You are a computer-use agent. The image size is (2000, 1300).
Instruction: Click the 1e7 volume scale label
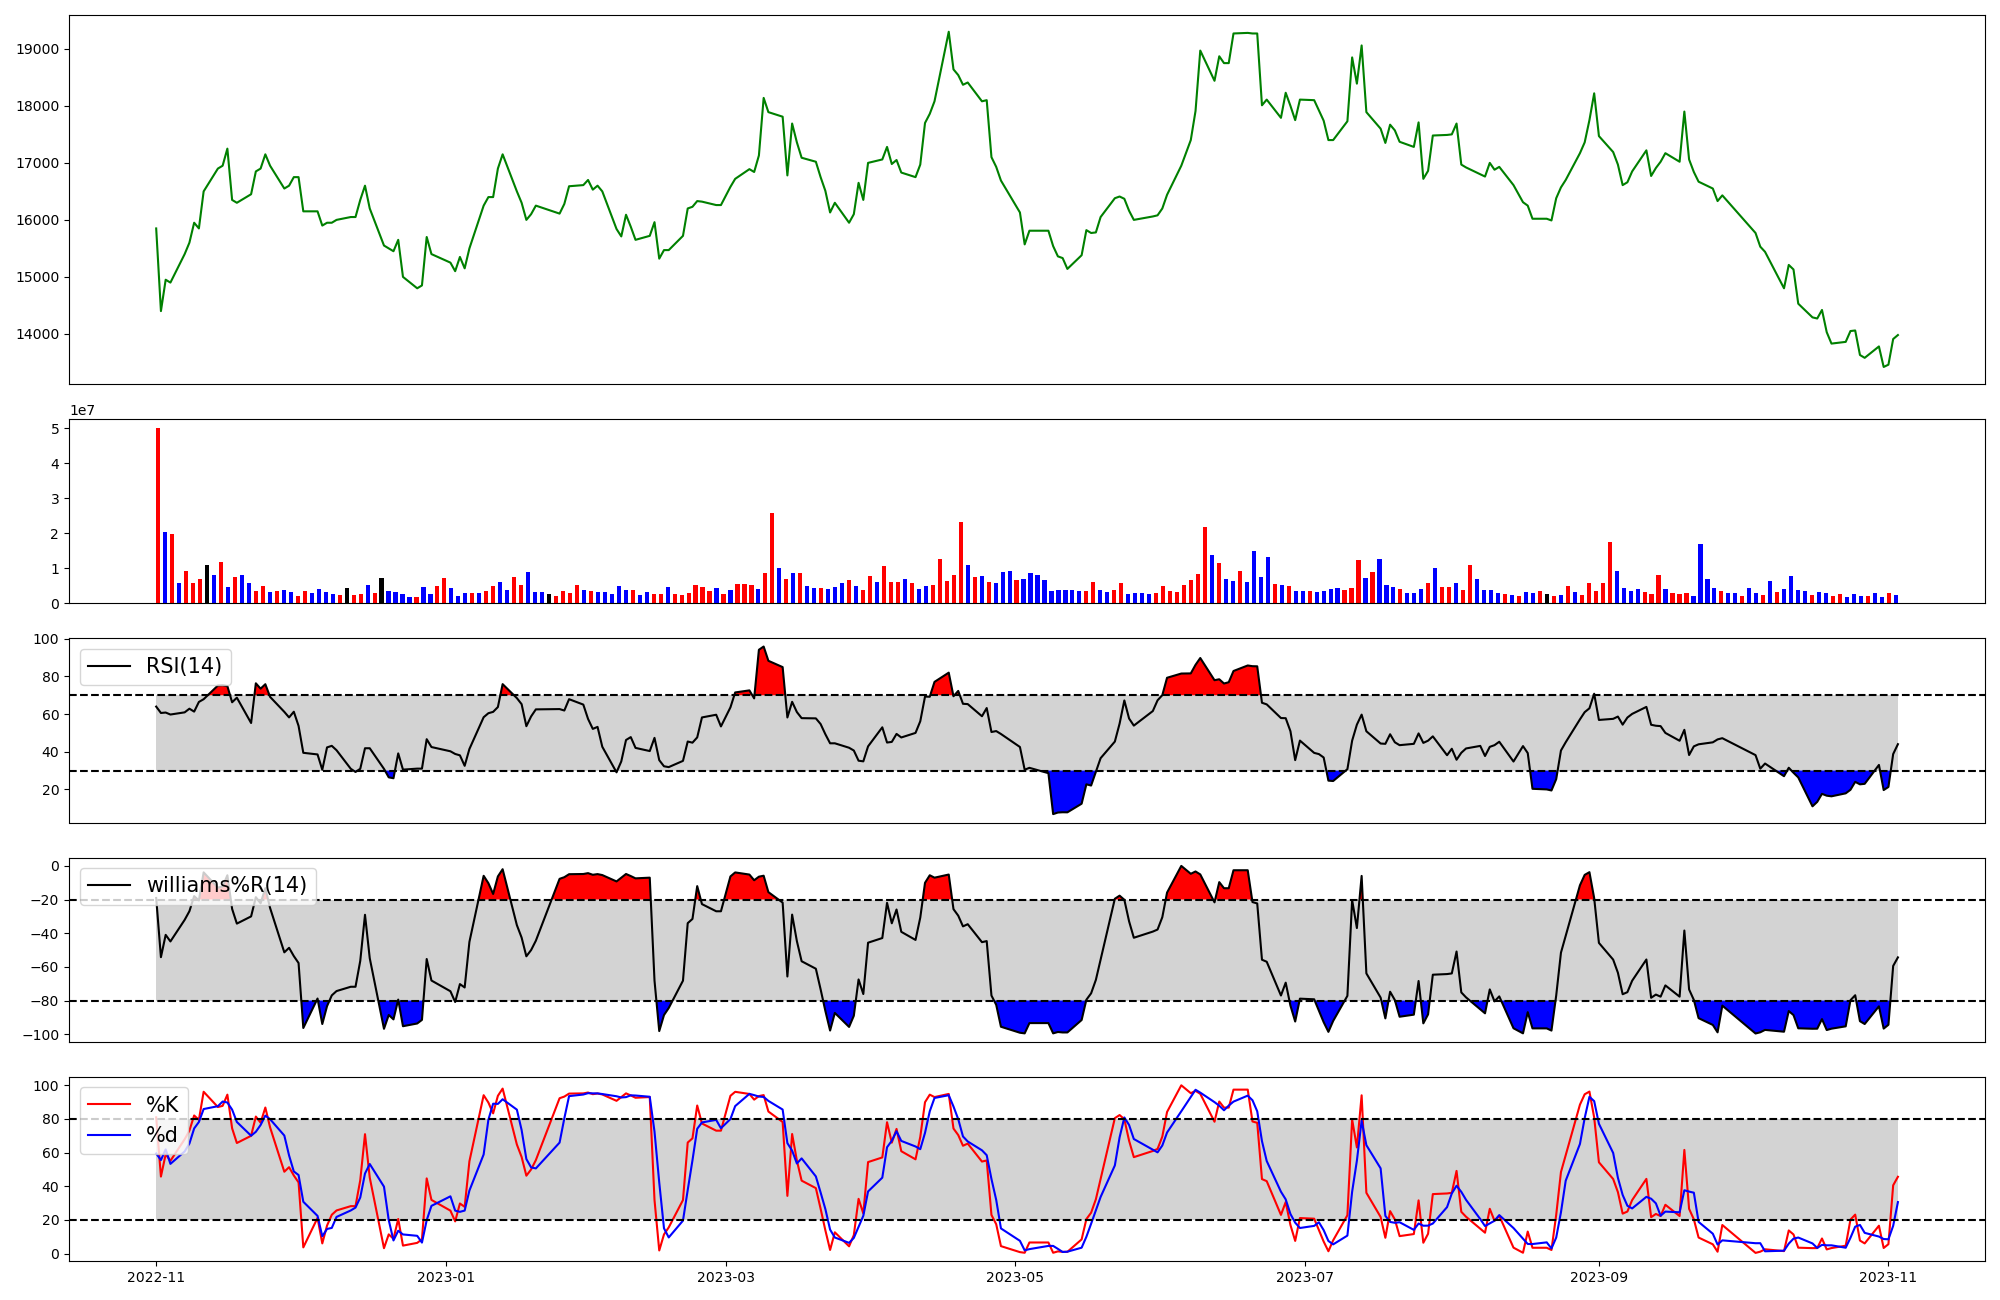tap(82, 410)
